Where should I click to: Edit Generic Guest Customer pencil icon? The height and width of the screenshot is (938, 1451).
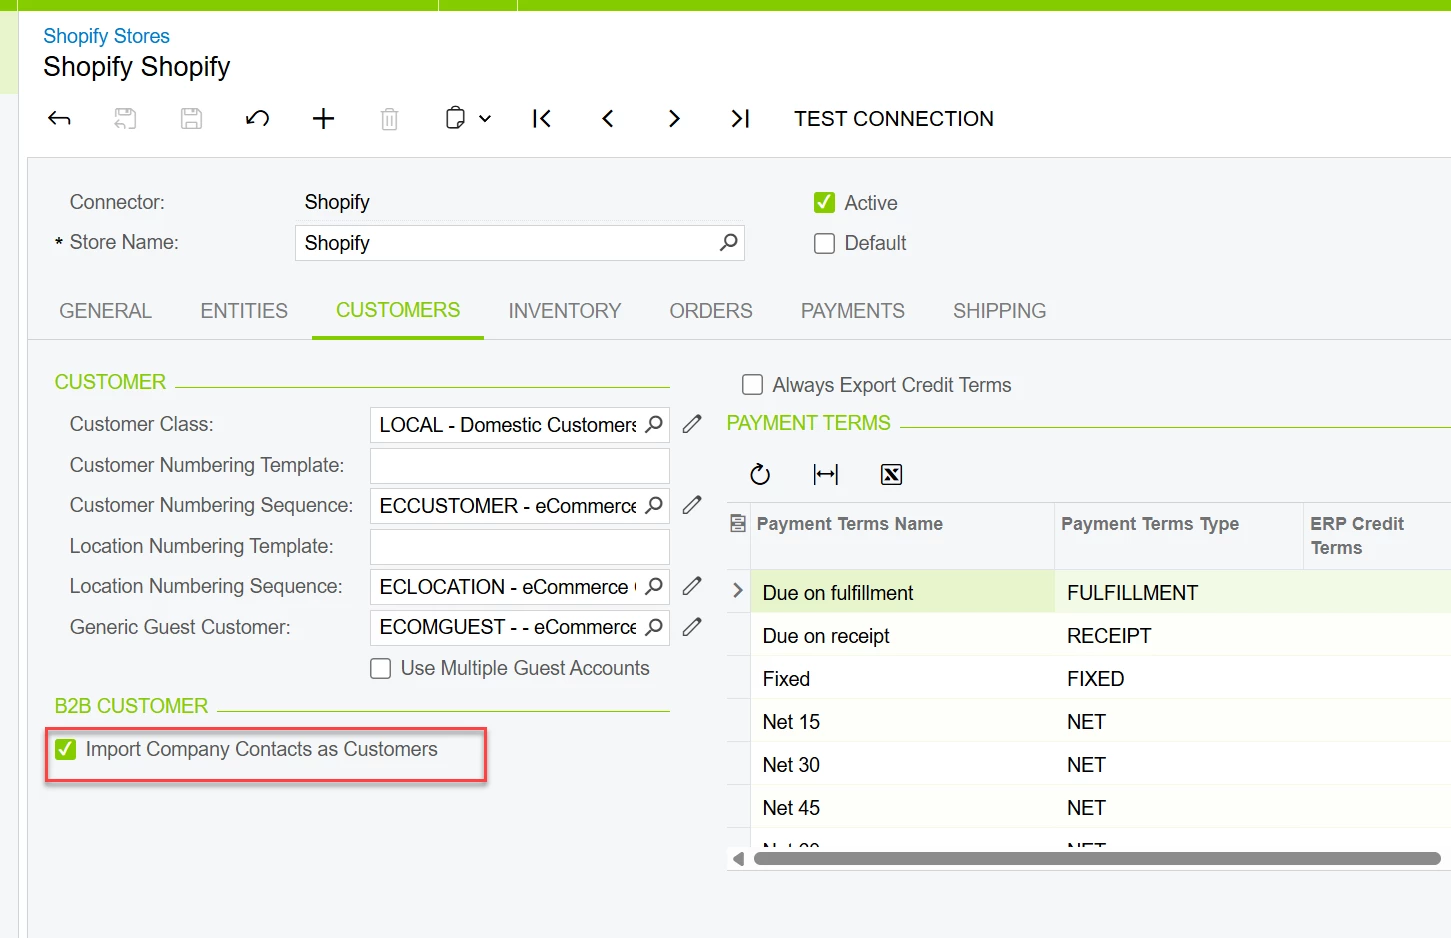(x=692, y=627)
